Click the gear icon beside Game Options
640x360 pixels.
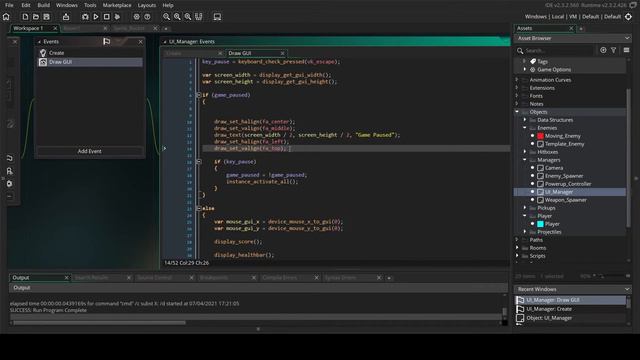click(x=533, y=70)
